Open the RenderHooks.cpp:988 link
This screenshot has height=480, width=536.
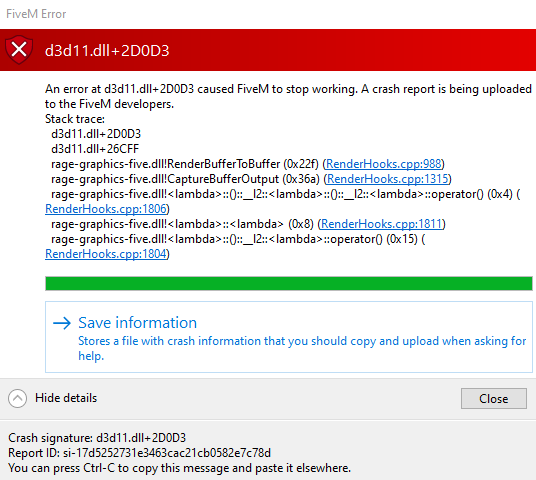tap(383, 164)
